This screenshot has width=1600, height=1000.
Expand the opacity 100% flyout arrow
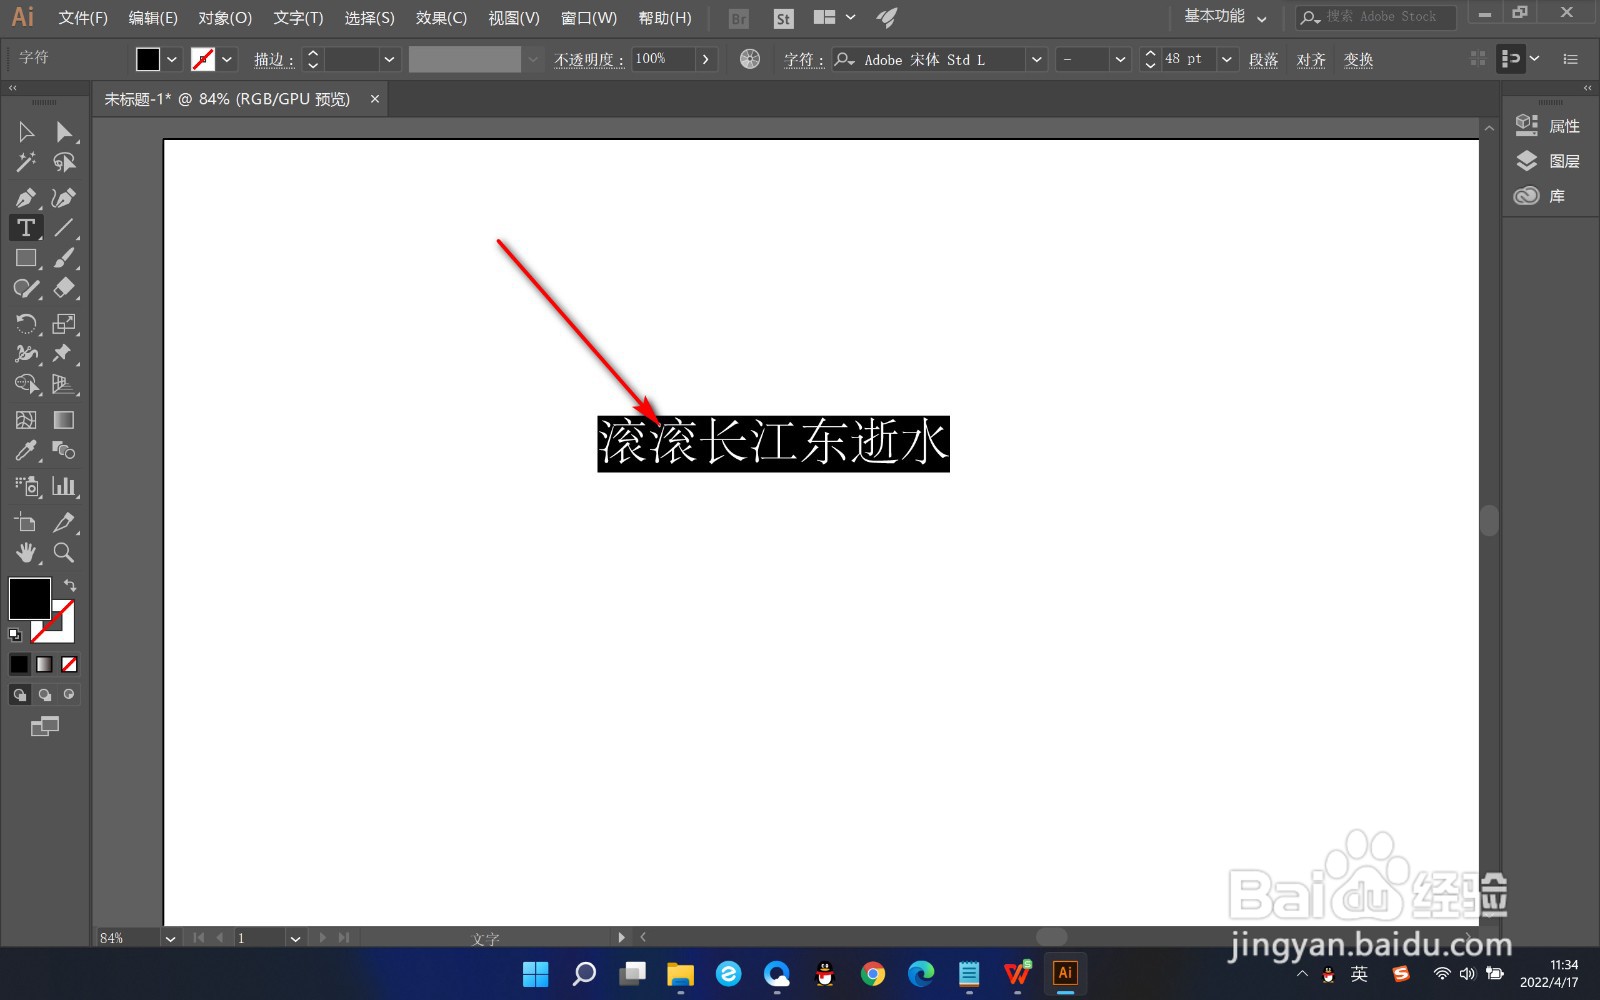706,59
